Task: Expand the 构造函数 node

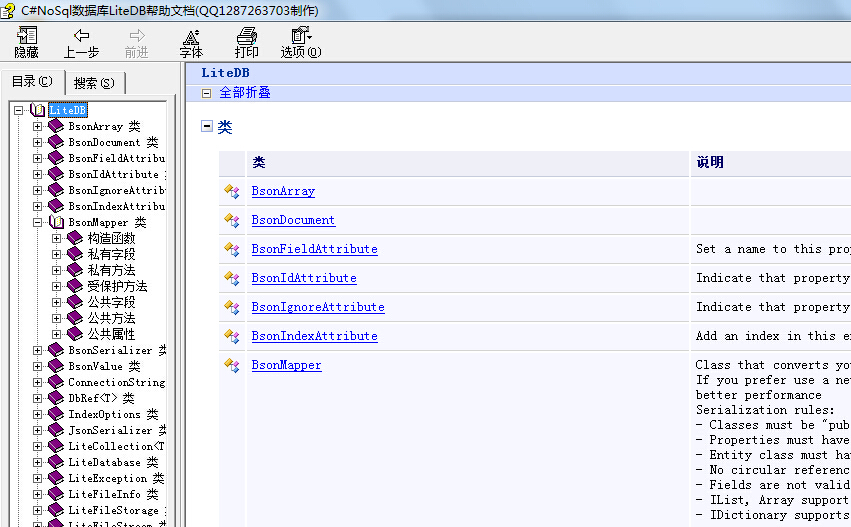Action: click(x=56, y=238)
